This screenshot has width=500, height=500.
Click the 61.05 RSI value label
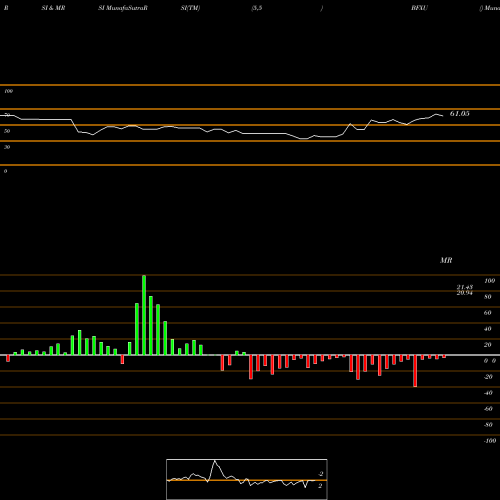[459, 114]
